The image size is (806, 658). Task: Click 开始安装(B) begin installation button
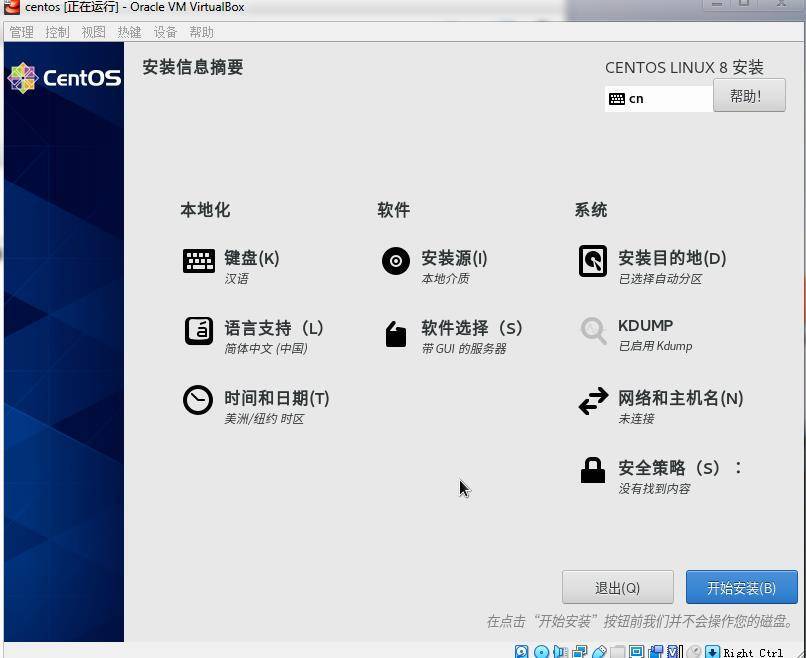[x=742, y=587]
